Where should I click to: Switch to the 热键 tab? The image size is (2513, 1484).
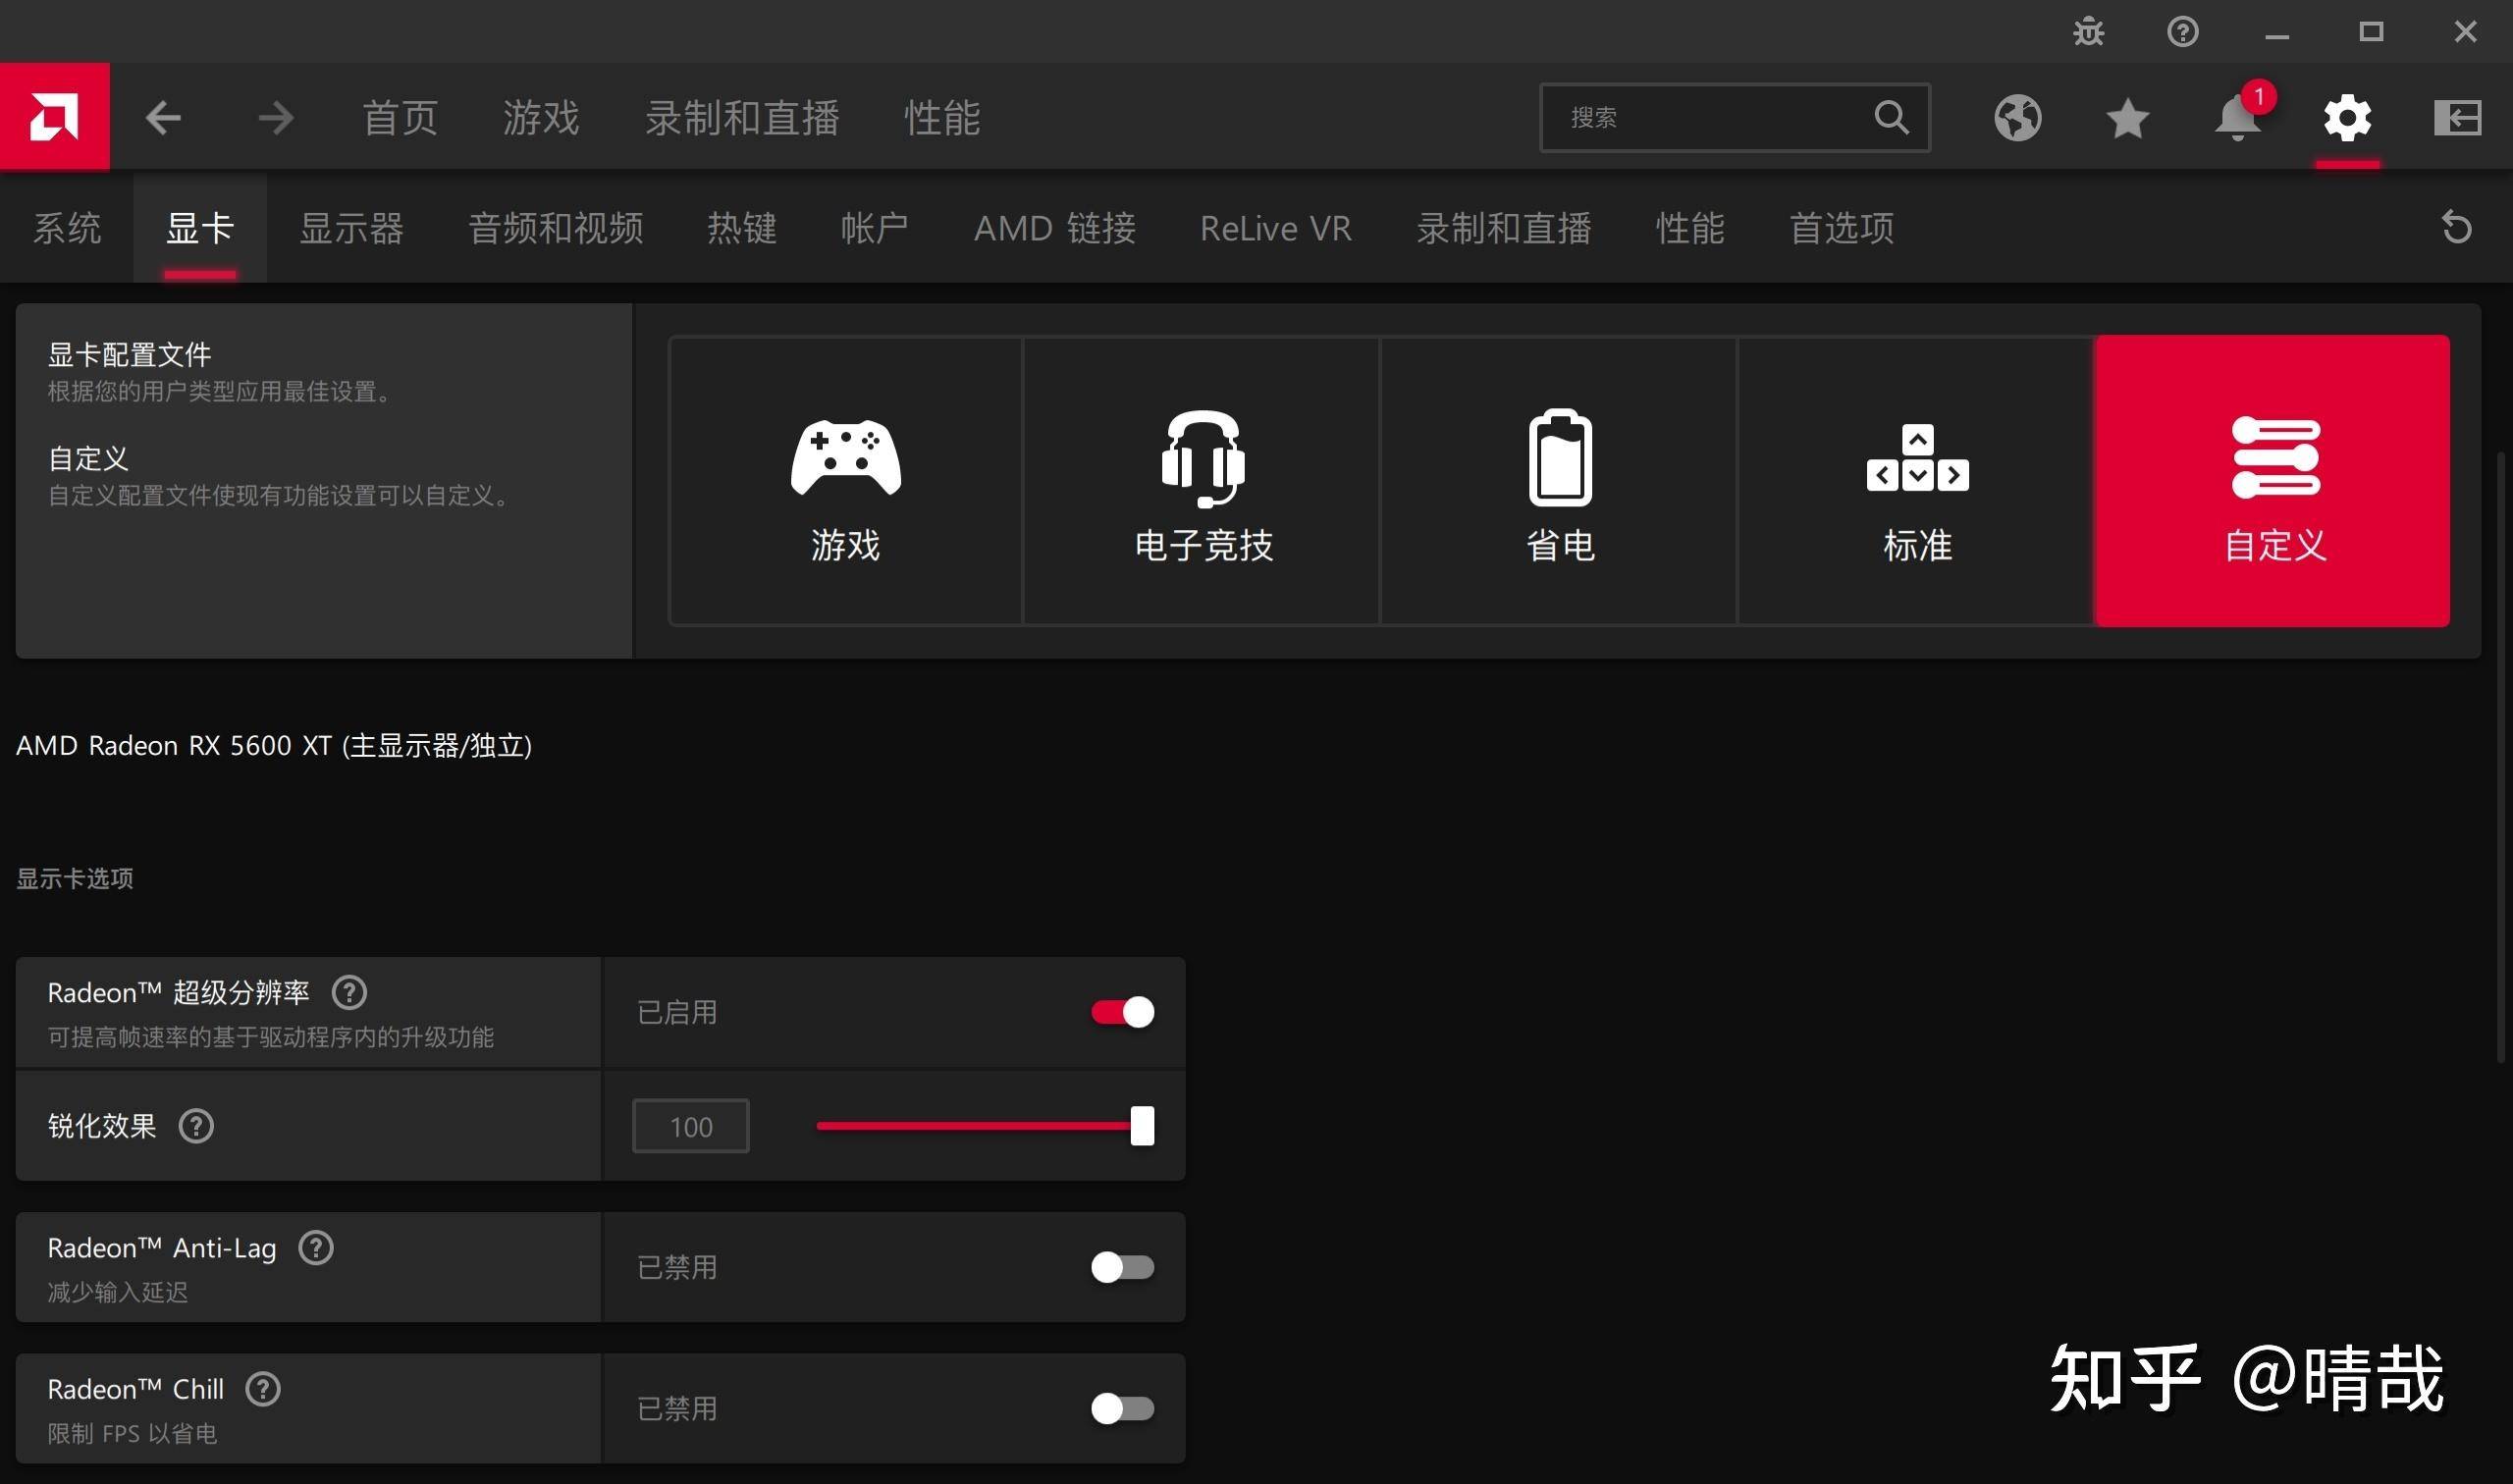coord(742,228)
